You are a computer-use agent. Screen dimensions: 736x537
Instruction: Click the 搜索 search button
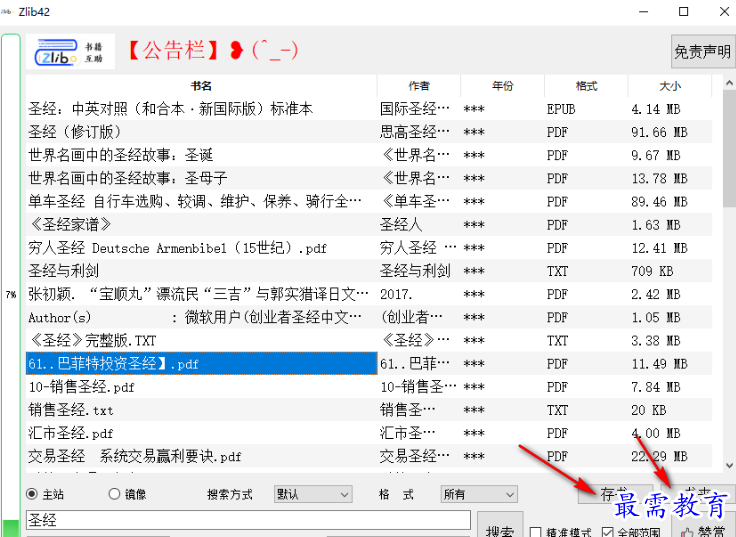pos(500,527)
